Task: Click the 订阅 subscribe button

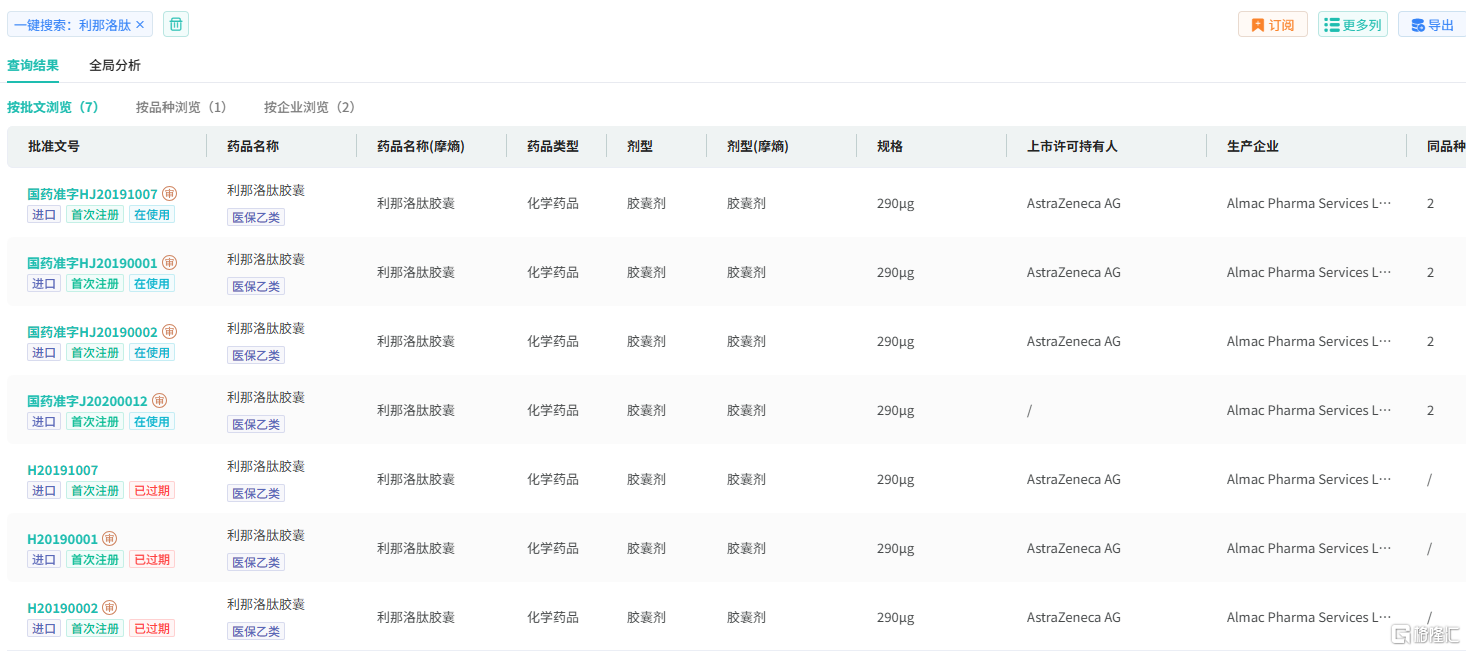Action: coord(1272,25)
